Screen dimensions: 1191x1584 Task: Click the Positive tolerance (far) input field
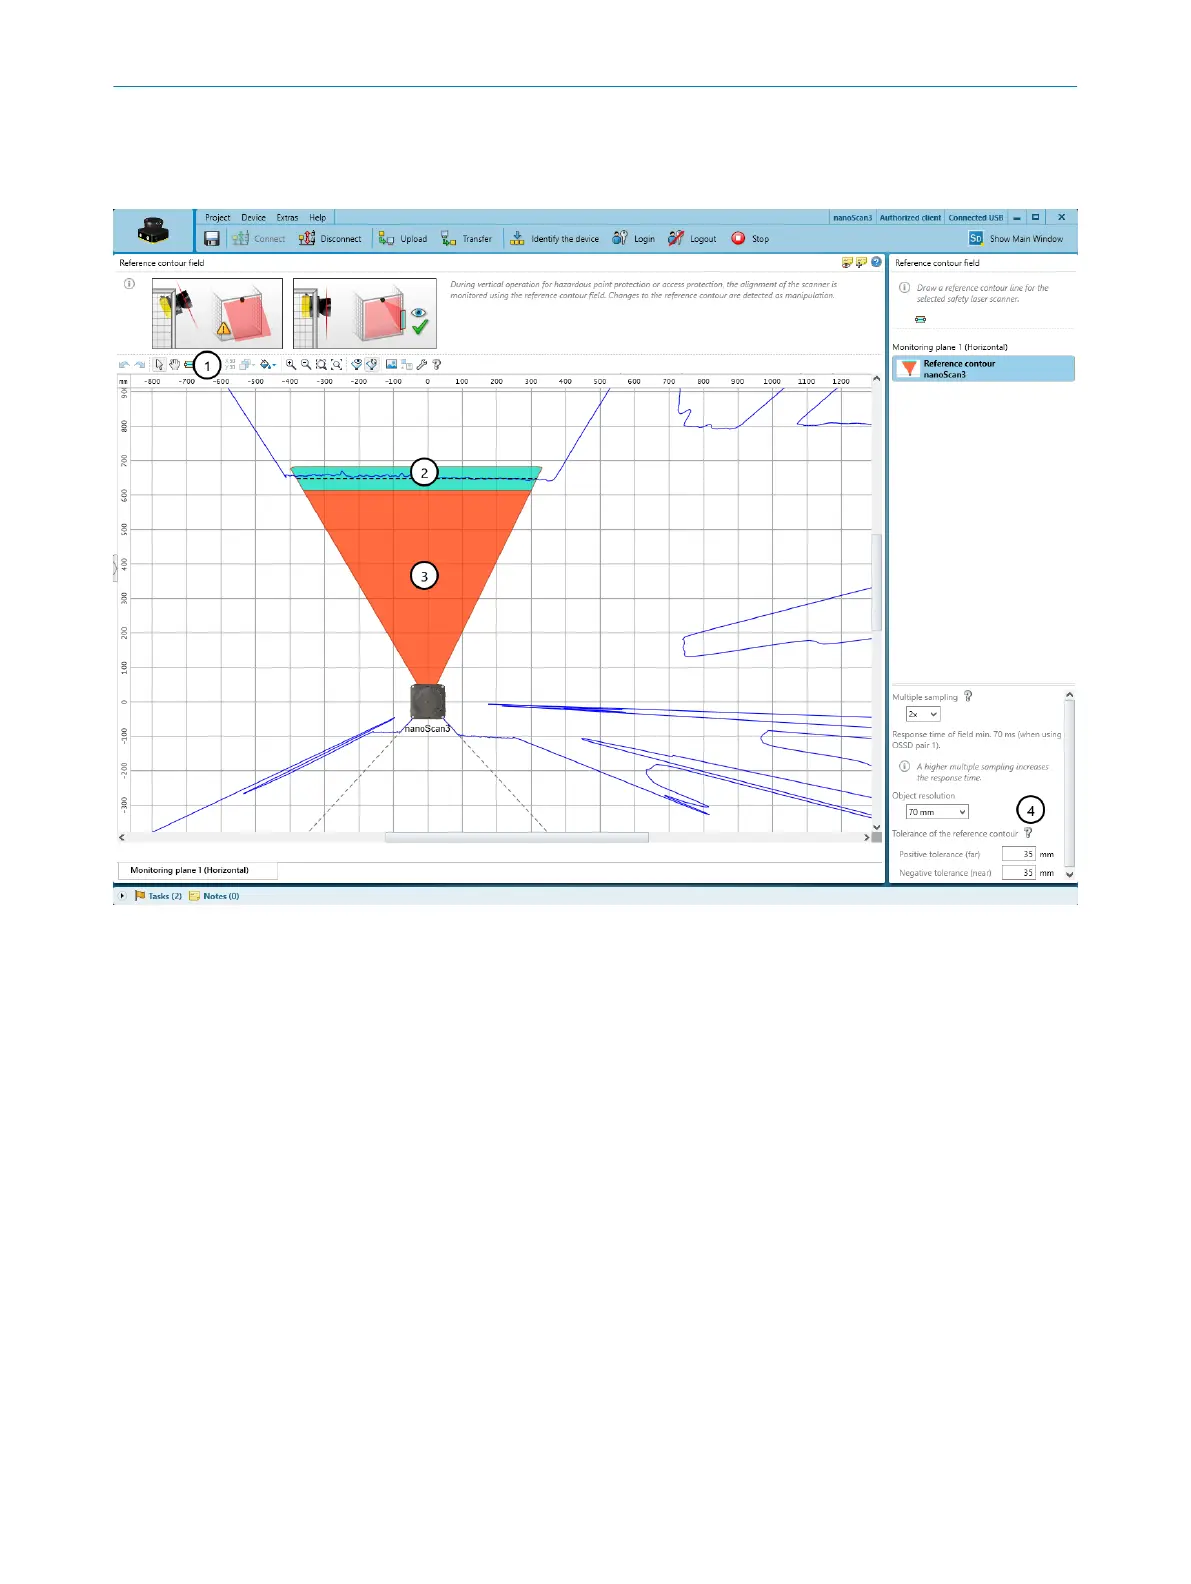pos(1019,854)
